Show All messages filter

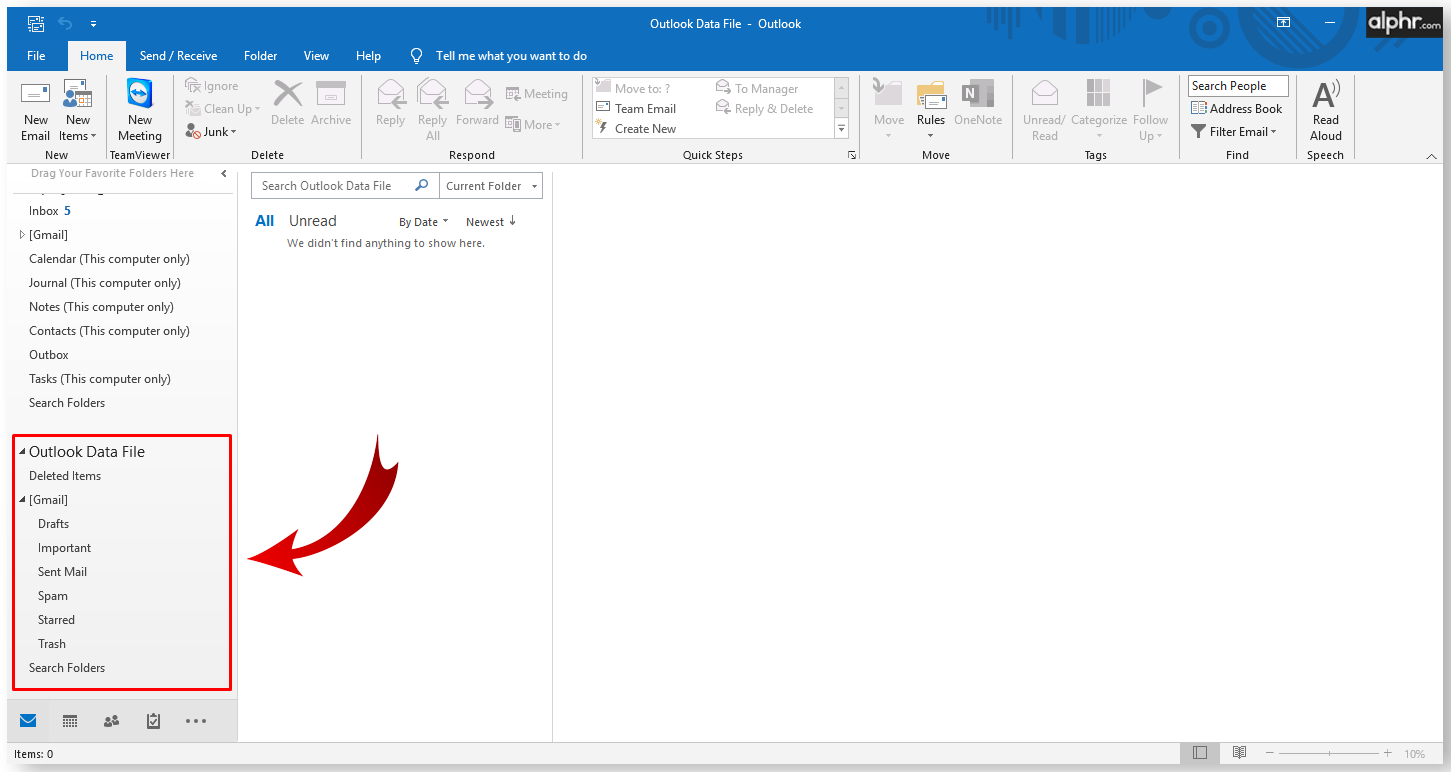(264, 221)
